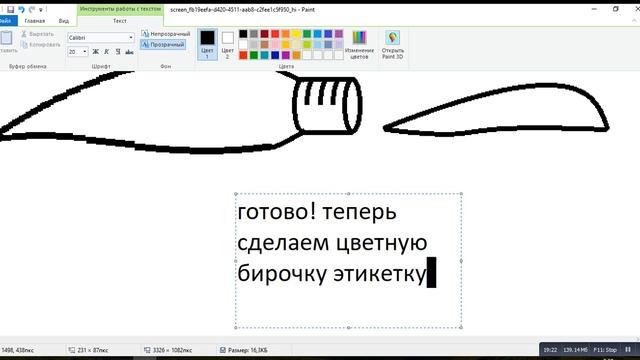This screenshot has height=360, width=640.
Task: Switch to the Главная ribbon tab
Action: click(x=35, y=21)
